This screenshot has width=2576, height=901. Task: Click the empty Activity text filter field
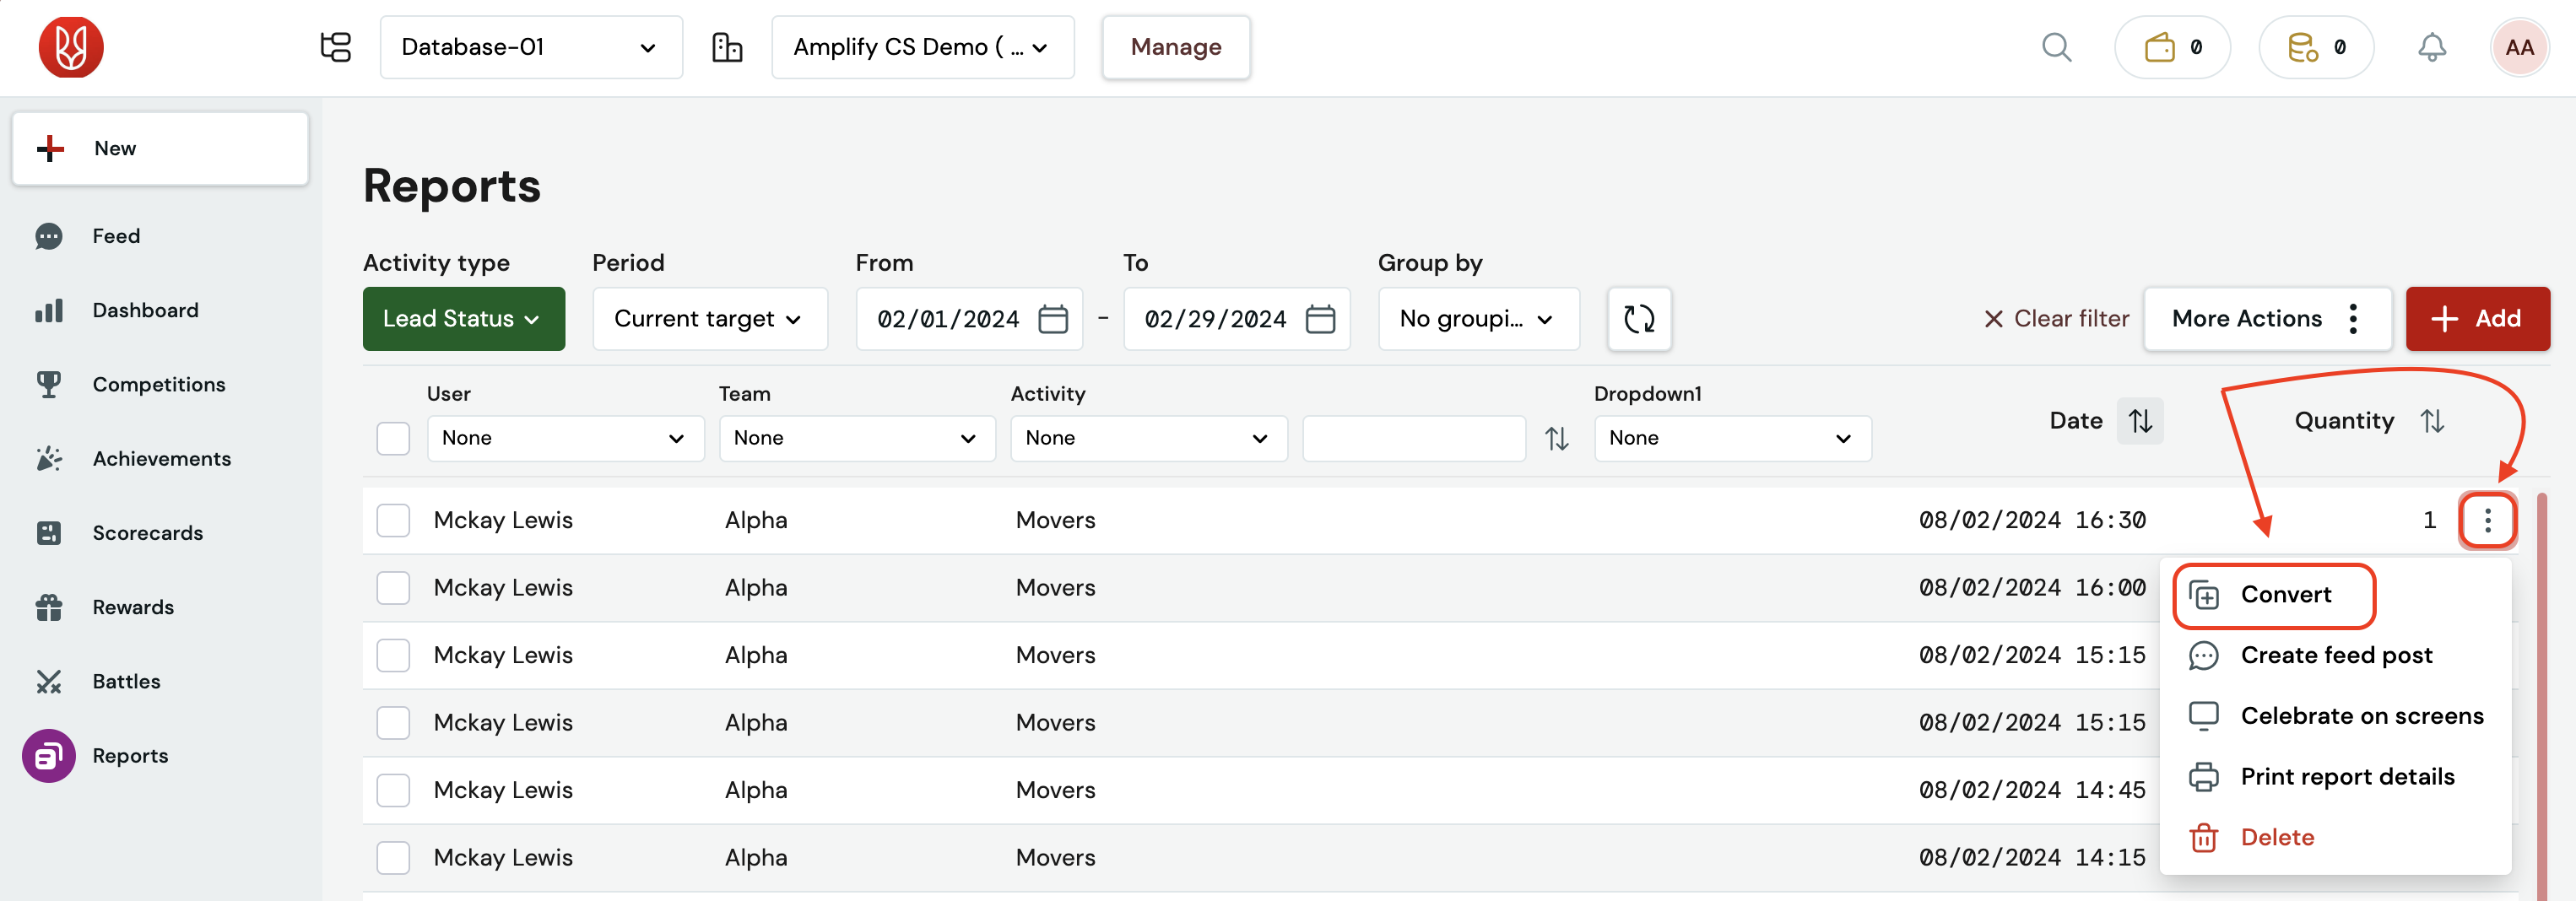pos(1413,438)
